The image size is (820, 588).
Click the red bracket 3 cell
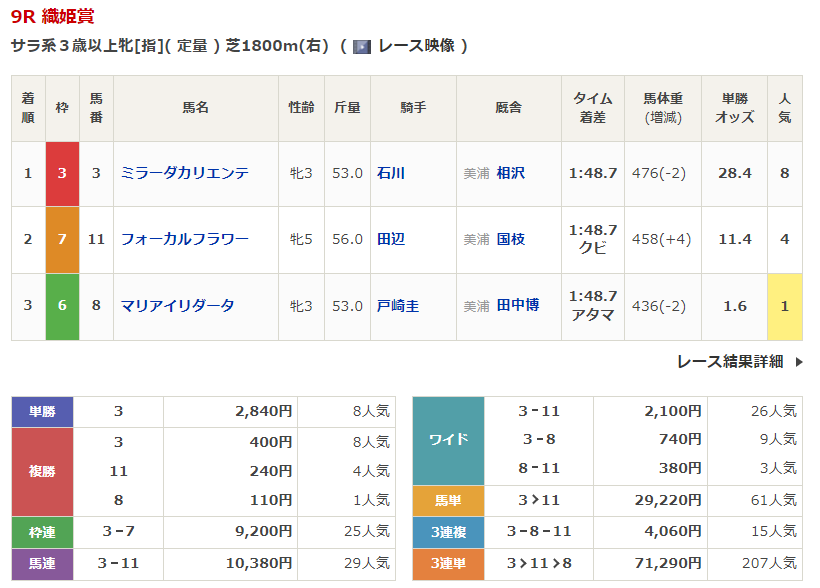tap(62, 174)
